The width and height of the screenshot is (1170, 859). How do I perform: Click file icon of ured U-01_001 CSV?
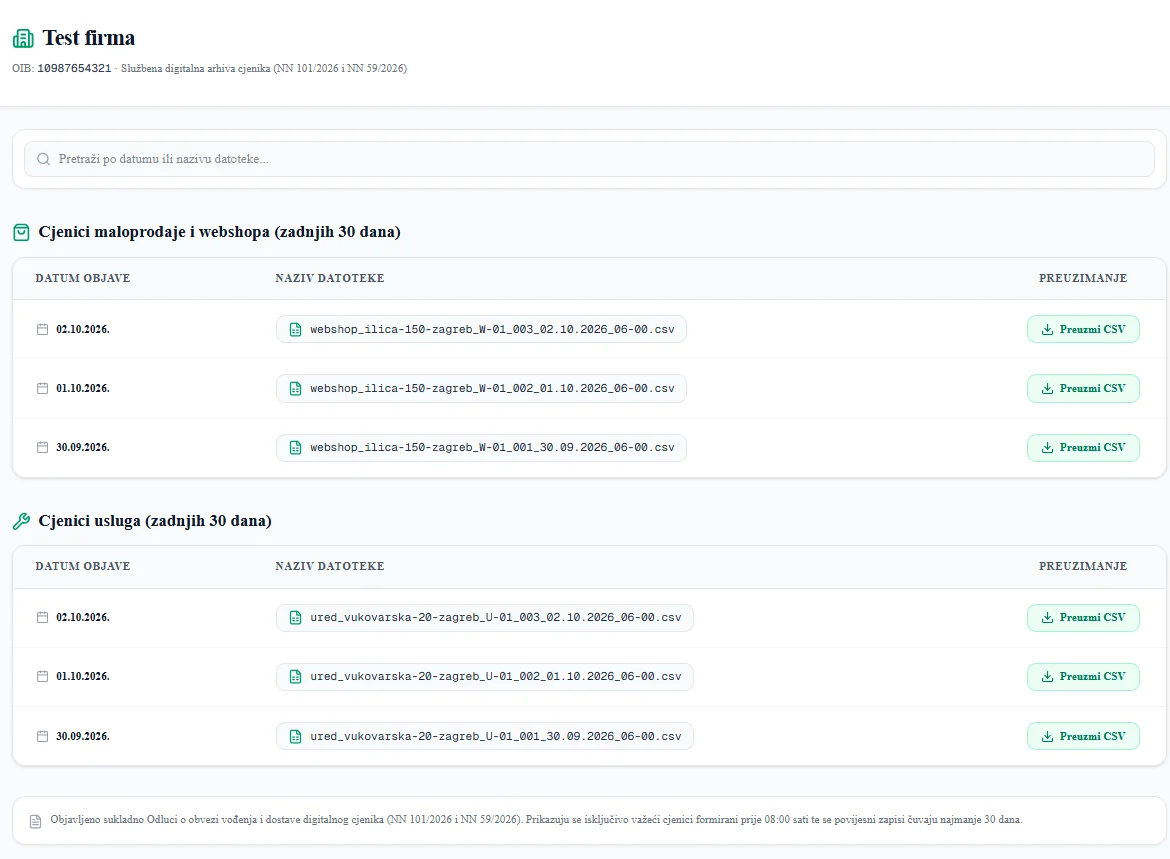[295, 736]
